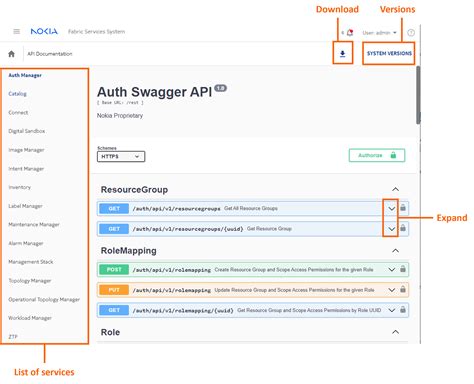
Task: Open Operational Topology Manager service
Action: [44, 299]
